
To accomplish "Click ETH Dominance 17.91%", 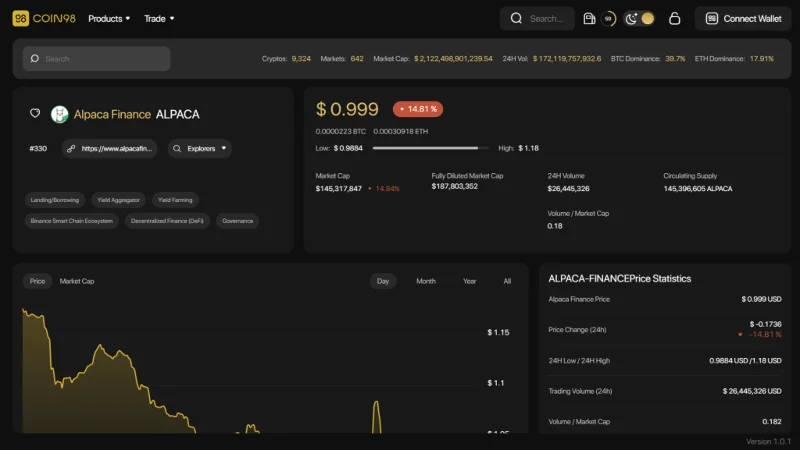I will click(761, 59).
